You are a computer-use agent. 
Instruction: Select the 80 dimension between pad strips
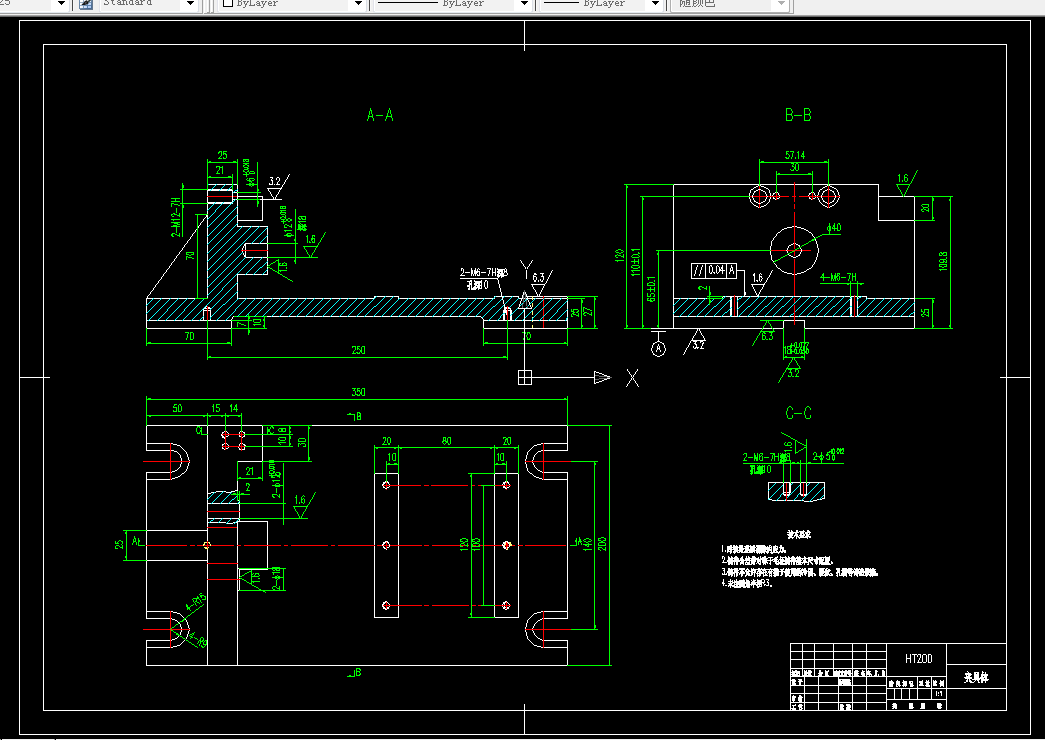tap(446, 441)
